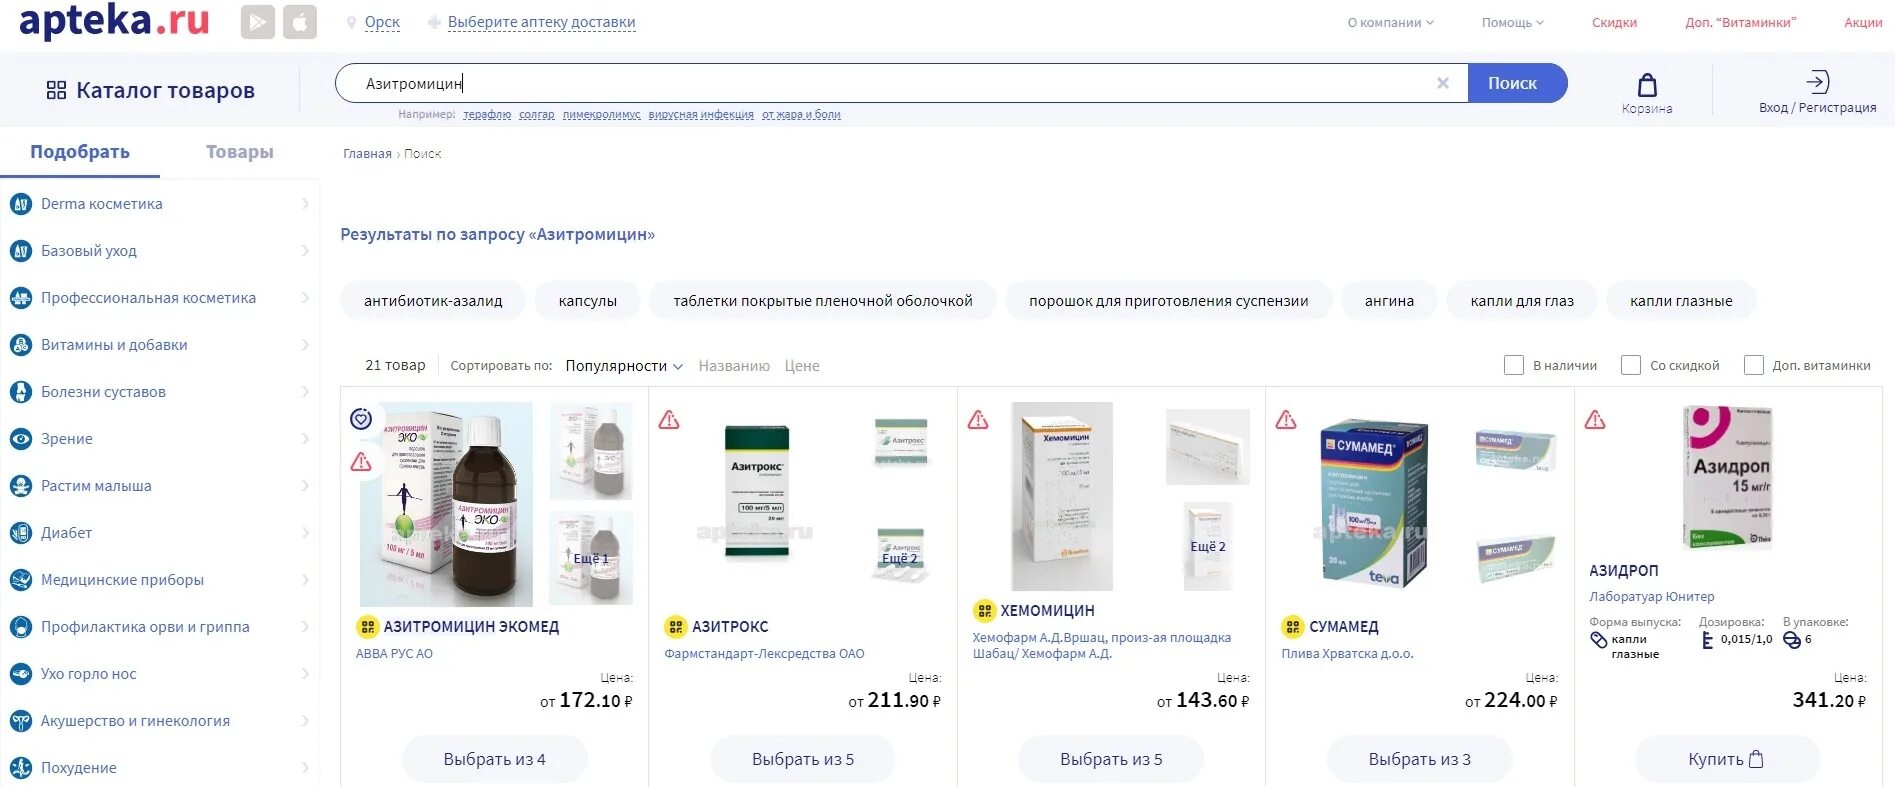Viewport: 1895px width, 787px height.
Task: Click the Похудение category icon
Action: click(21, 768)
